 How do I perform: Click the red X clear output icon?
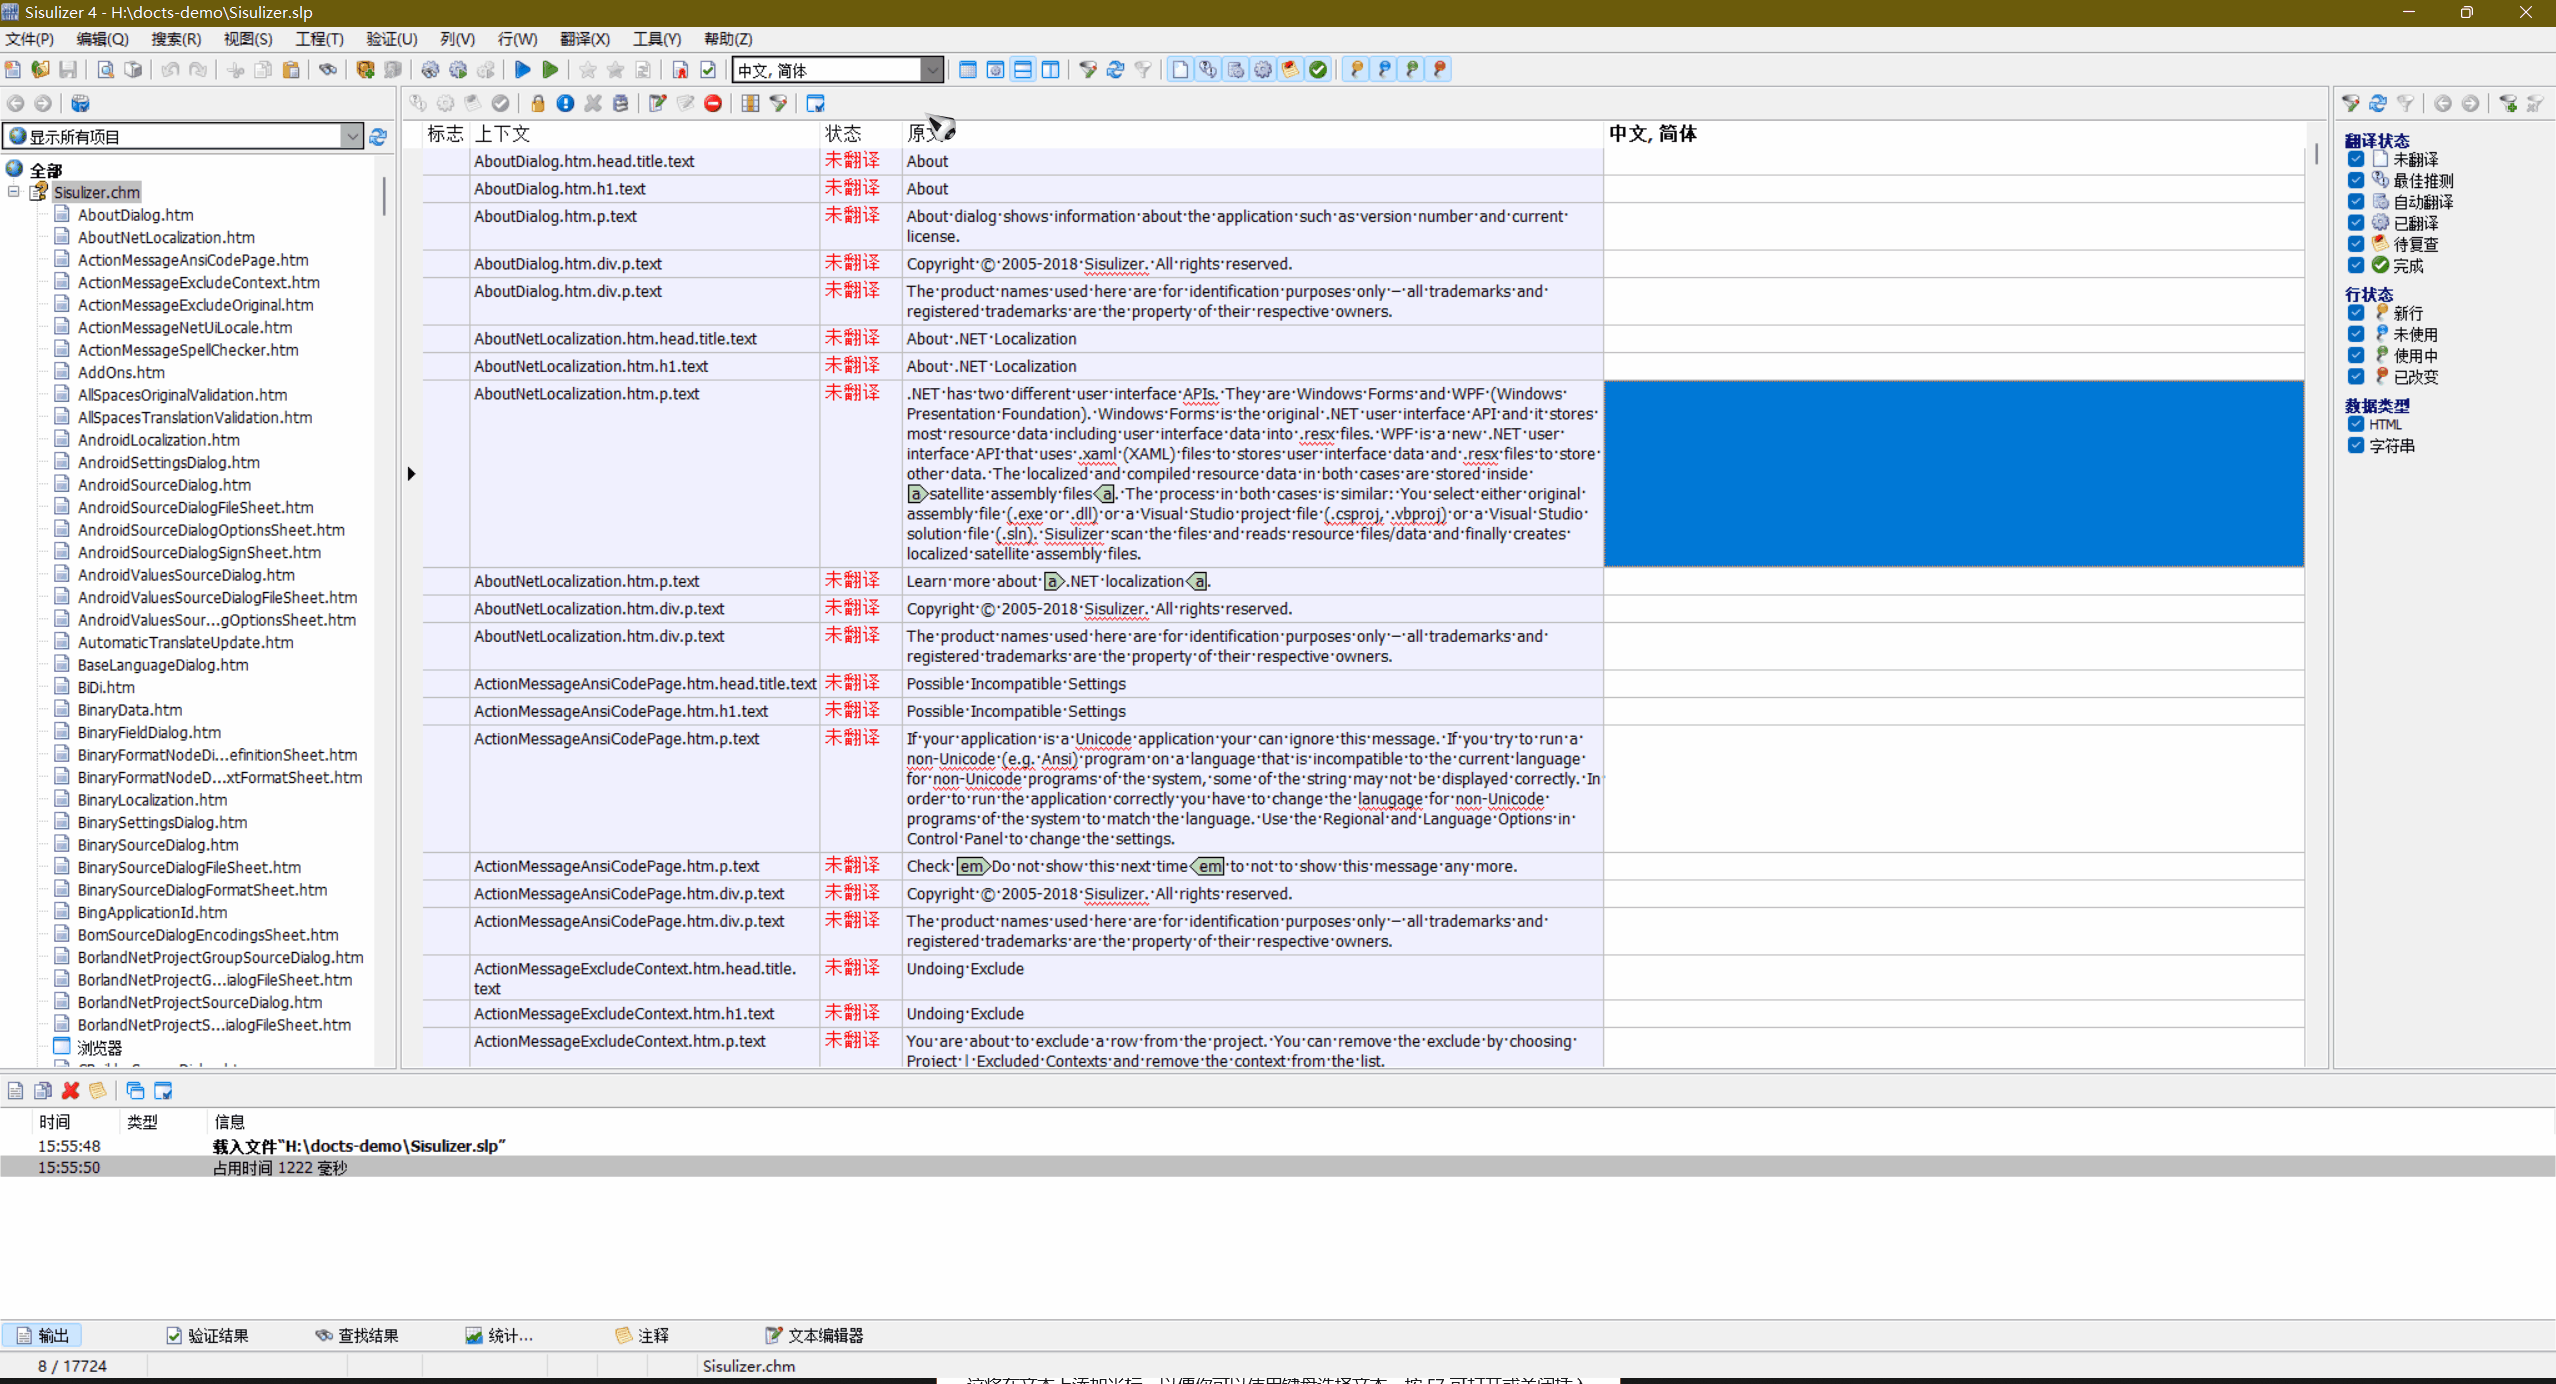point(70,1090)
